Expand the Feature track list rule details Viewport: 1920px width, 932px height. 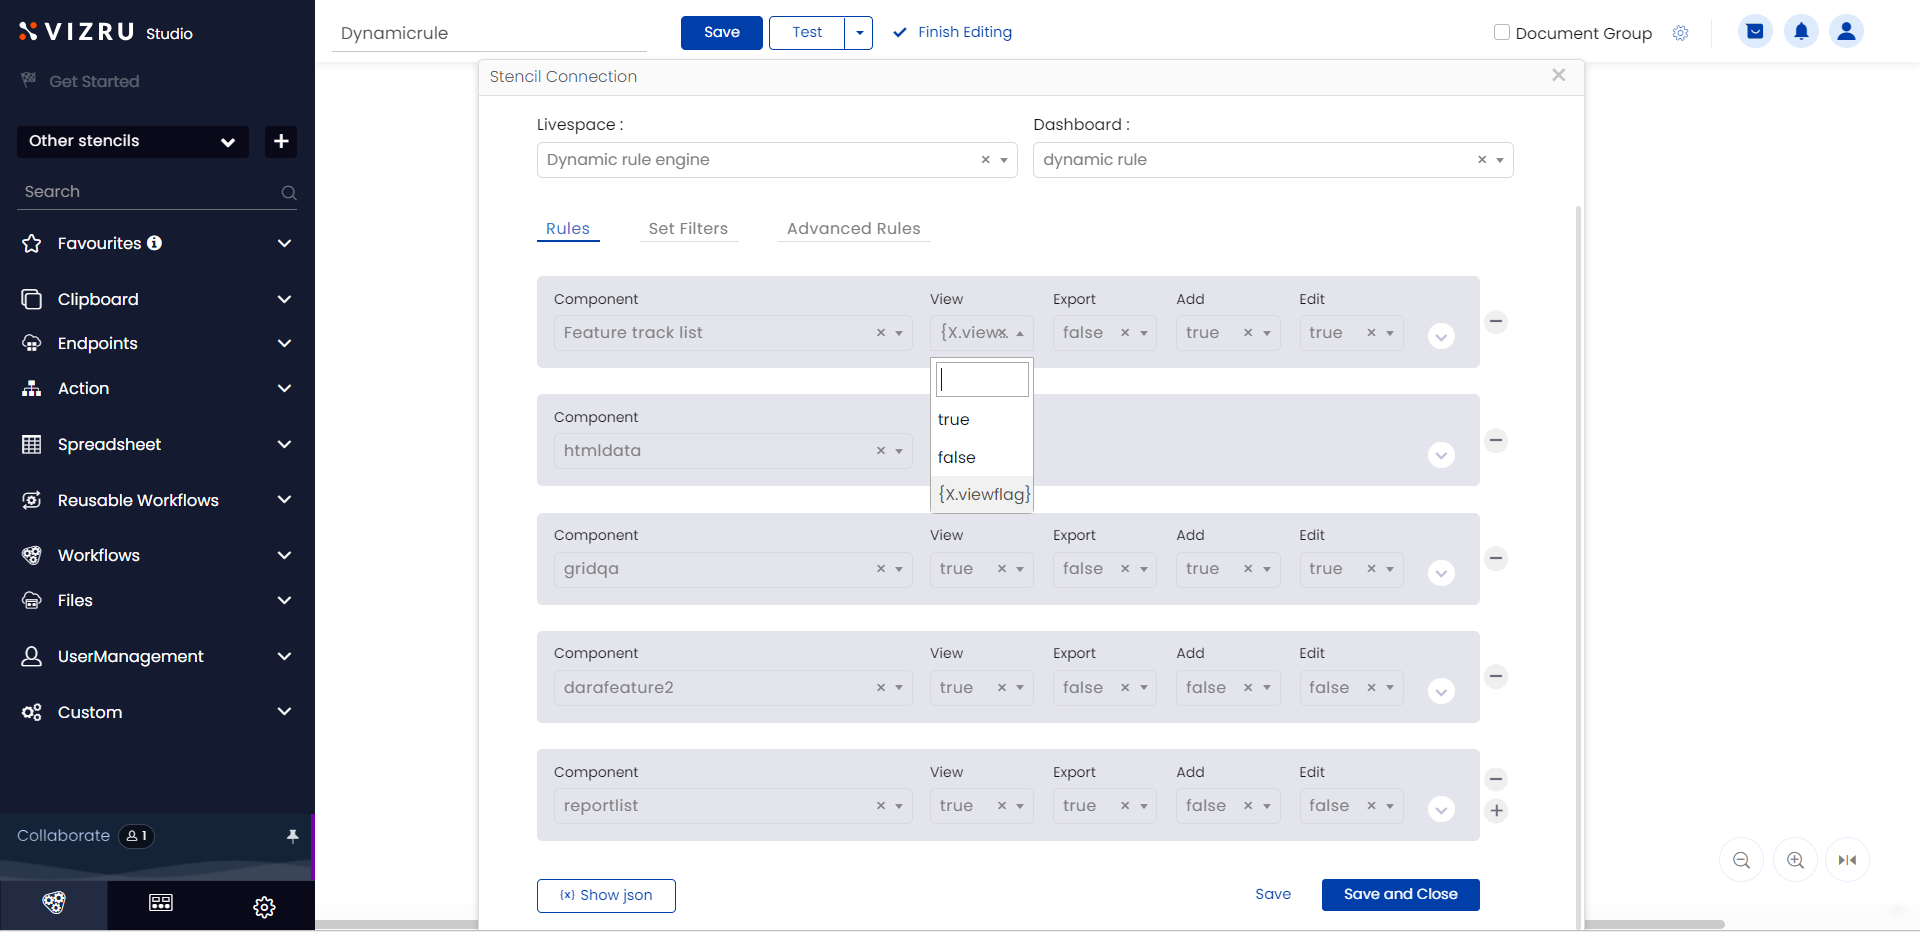(1441, 337)
